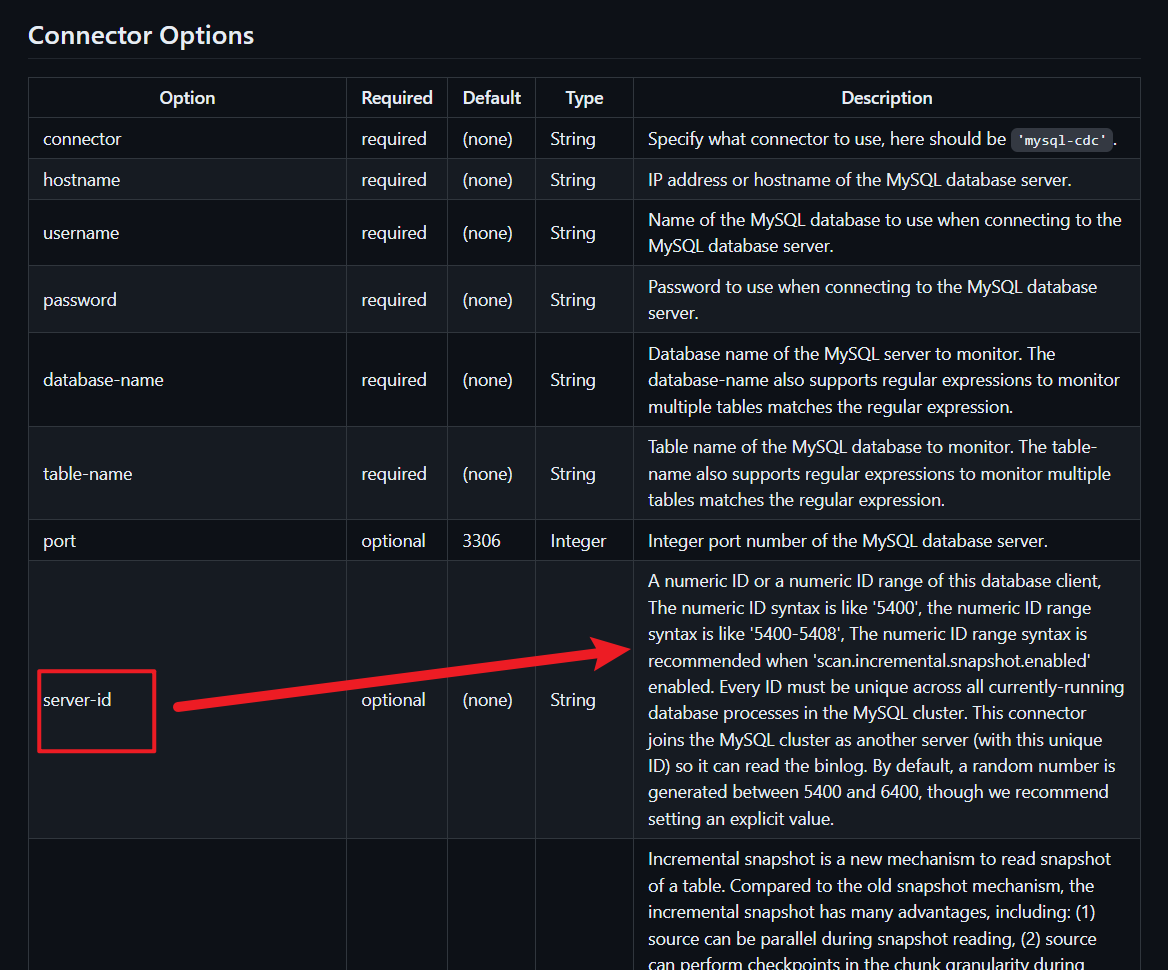Select the 'Type' column header
The image size is (1168, 970).
click(x=584, y=98)
